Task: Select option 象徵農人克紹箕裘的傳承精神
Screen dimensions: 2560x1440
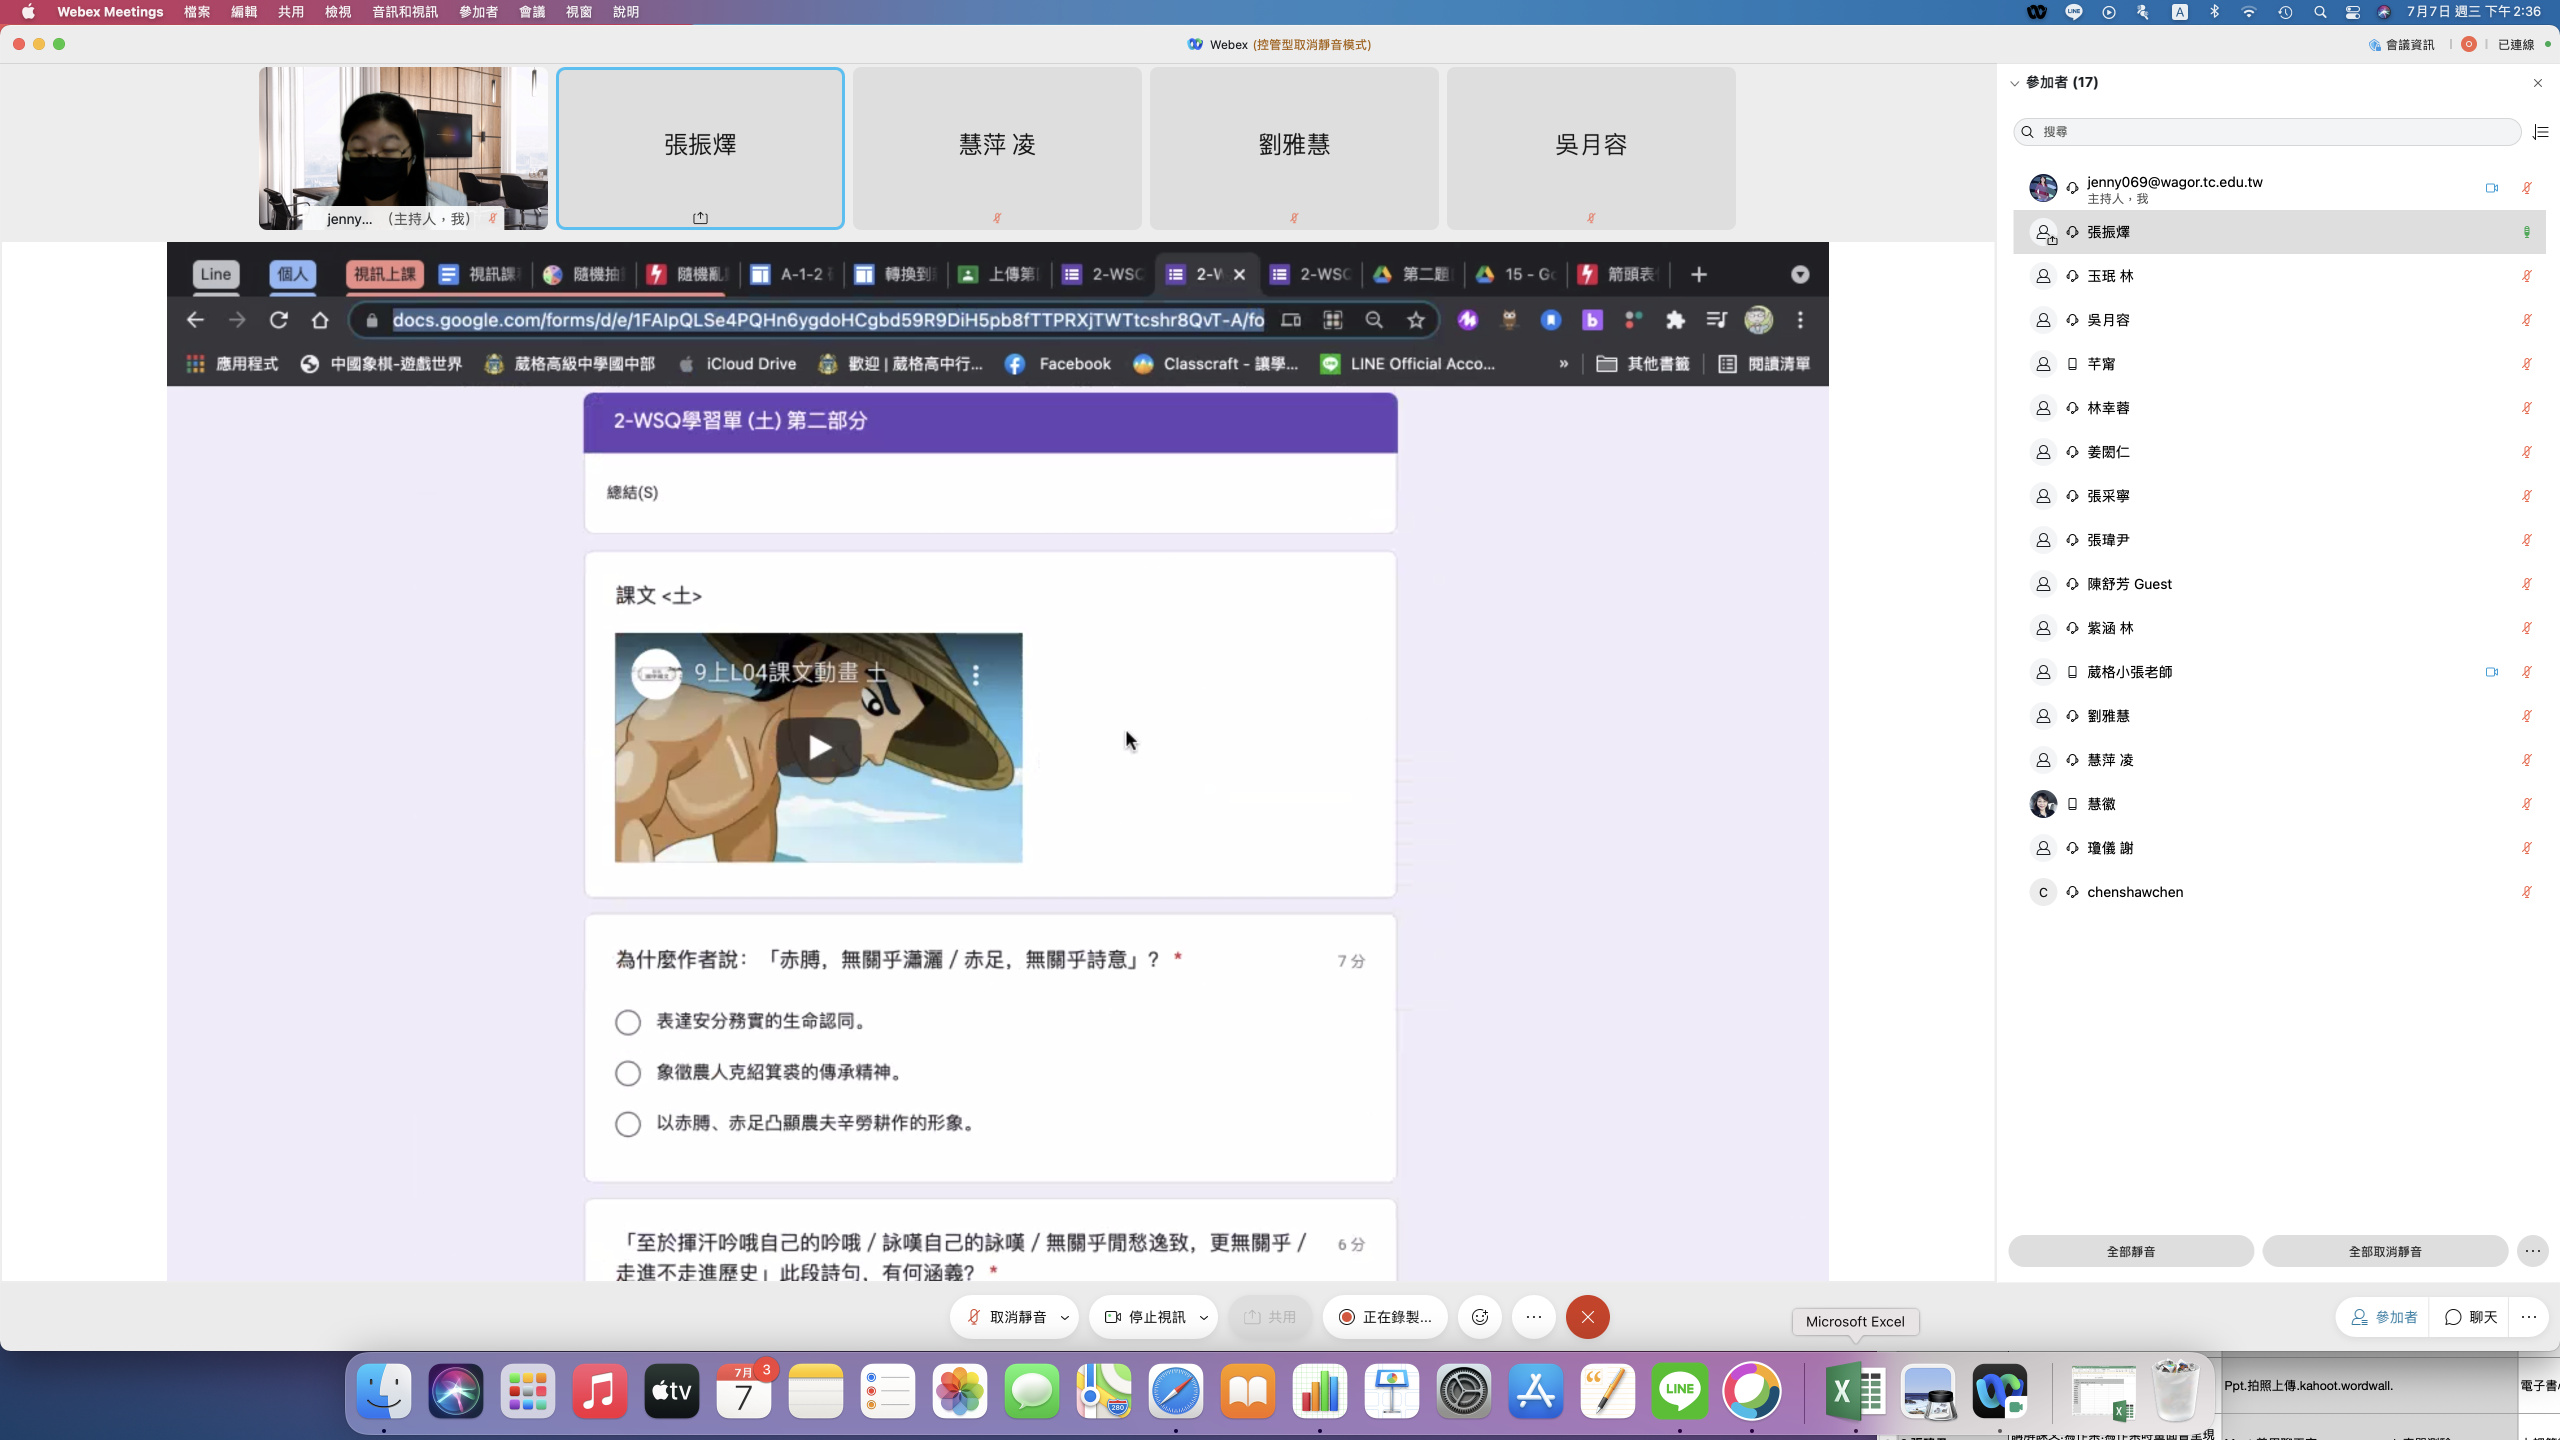Action: [628, 1073]
